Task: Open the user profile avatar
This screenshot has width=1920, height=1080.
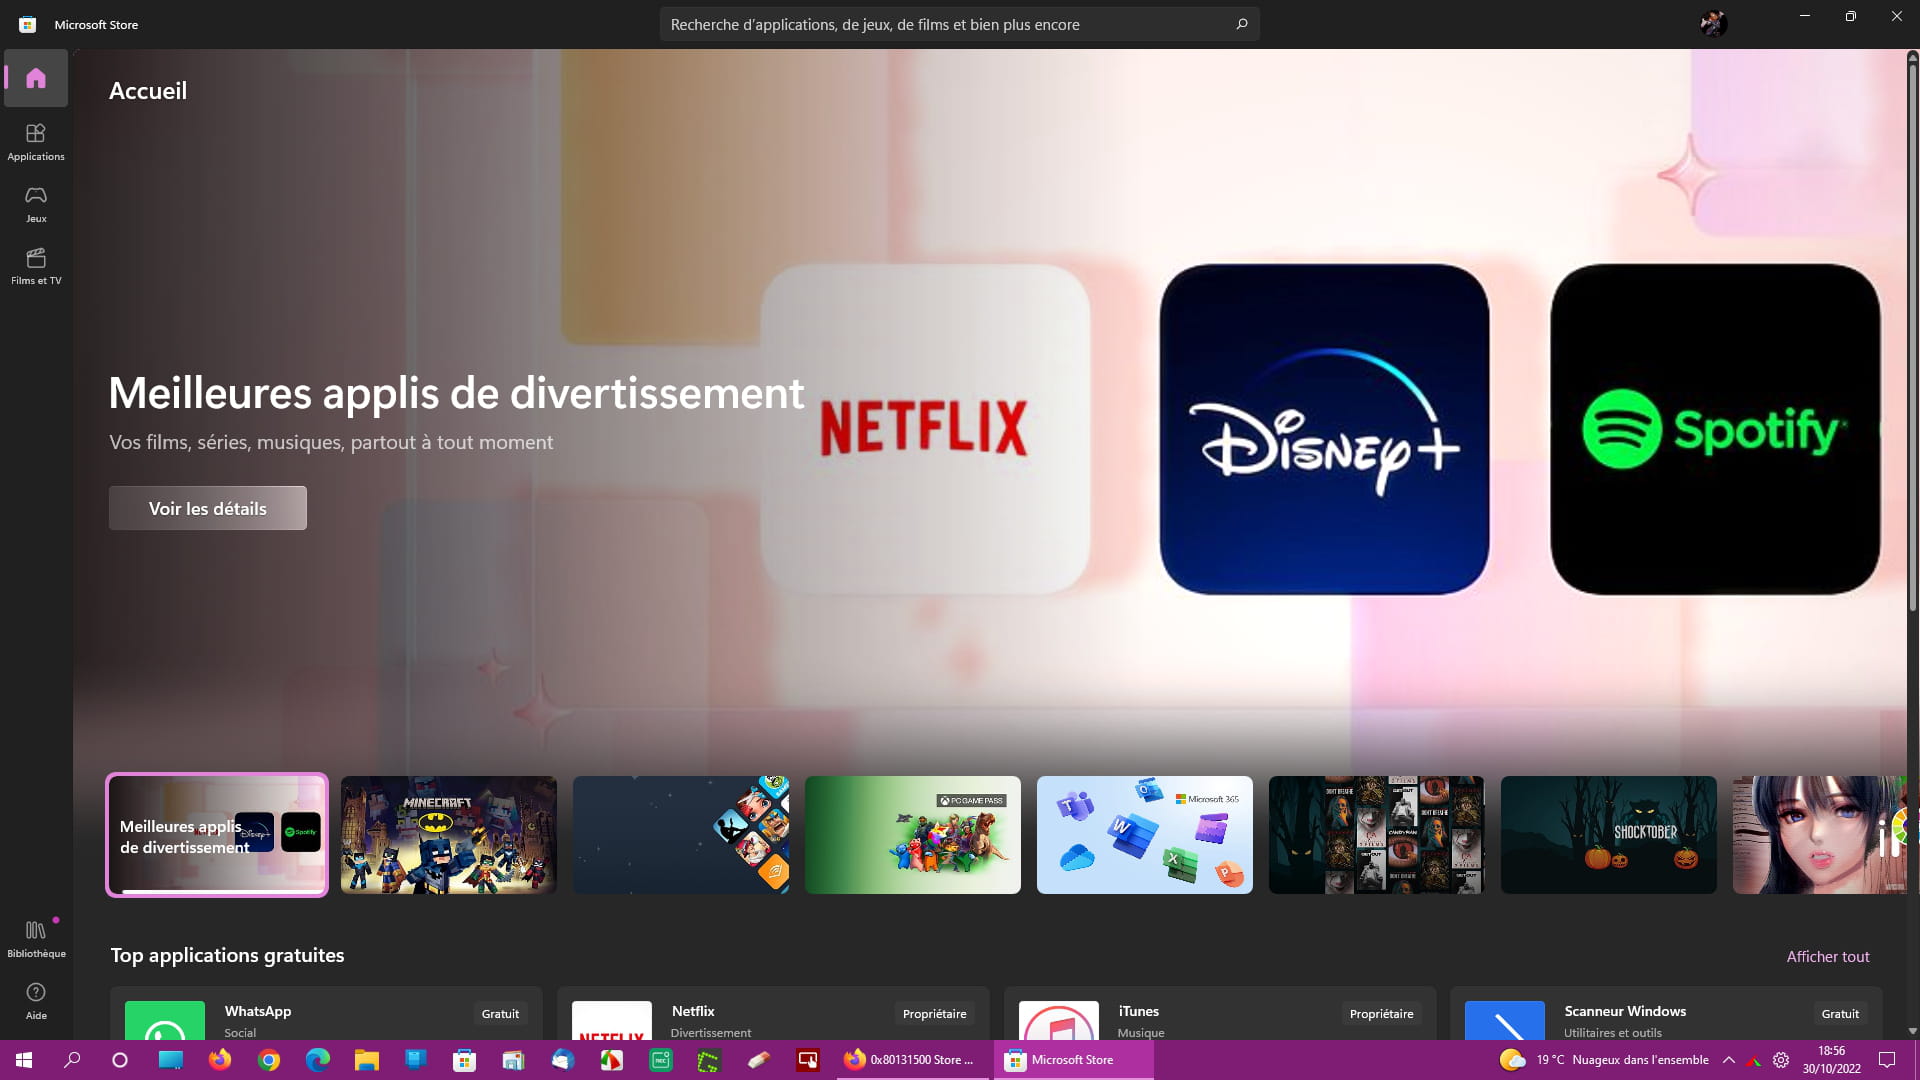Action: 1714,24
